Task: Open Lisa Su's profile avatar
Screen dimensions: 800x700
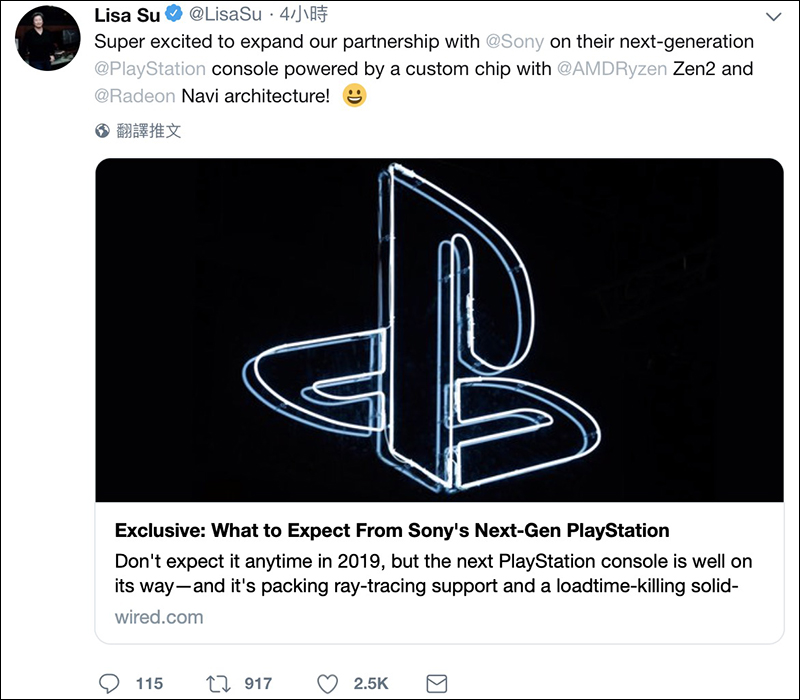Action: coord(47,38)
